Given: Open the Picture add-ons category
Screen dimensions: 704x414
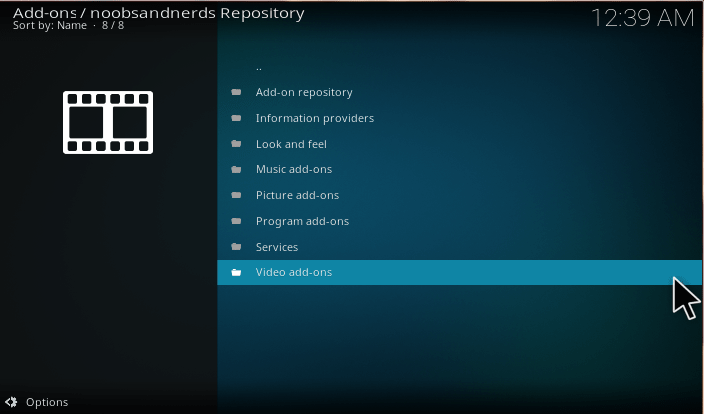Looking at the screenshot, I should [x=459, y=195].
